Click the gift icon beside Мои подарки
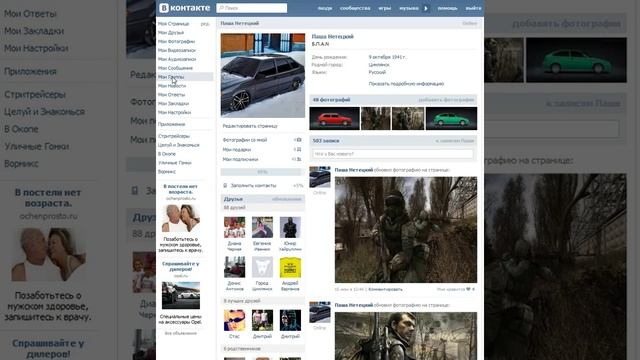The height and width of the screenshot is (360, 640). tap(298, 150)
